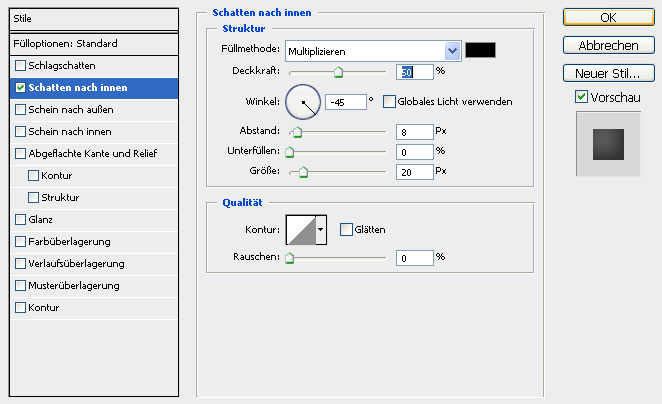The height and width of the screenshot is (404, 662).
Task: Click the Größe slider handle
Action: click(304, 172)
